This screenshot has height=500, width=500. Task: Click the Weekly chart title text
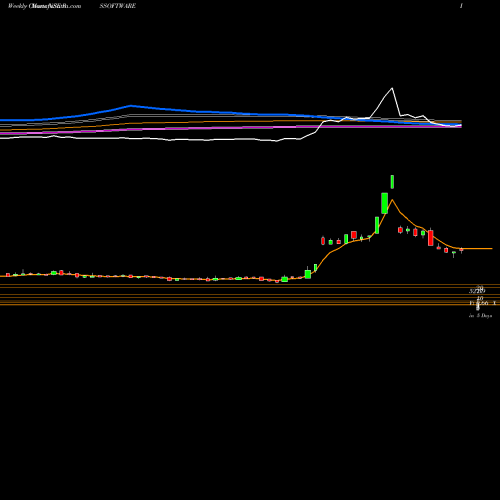pos(44,6)
